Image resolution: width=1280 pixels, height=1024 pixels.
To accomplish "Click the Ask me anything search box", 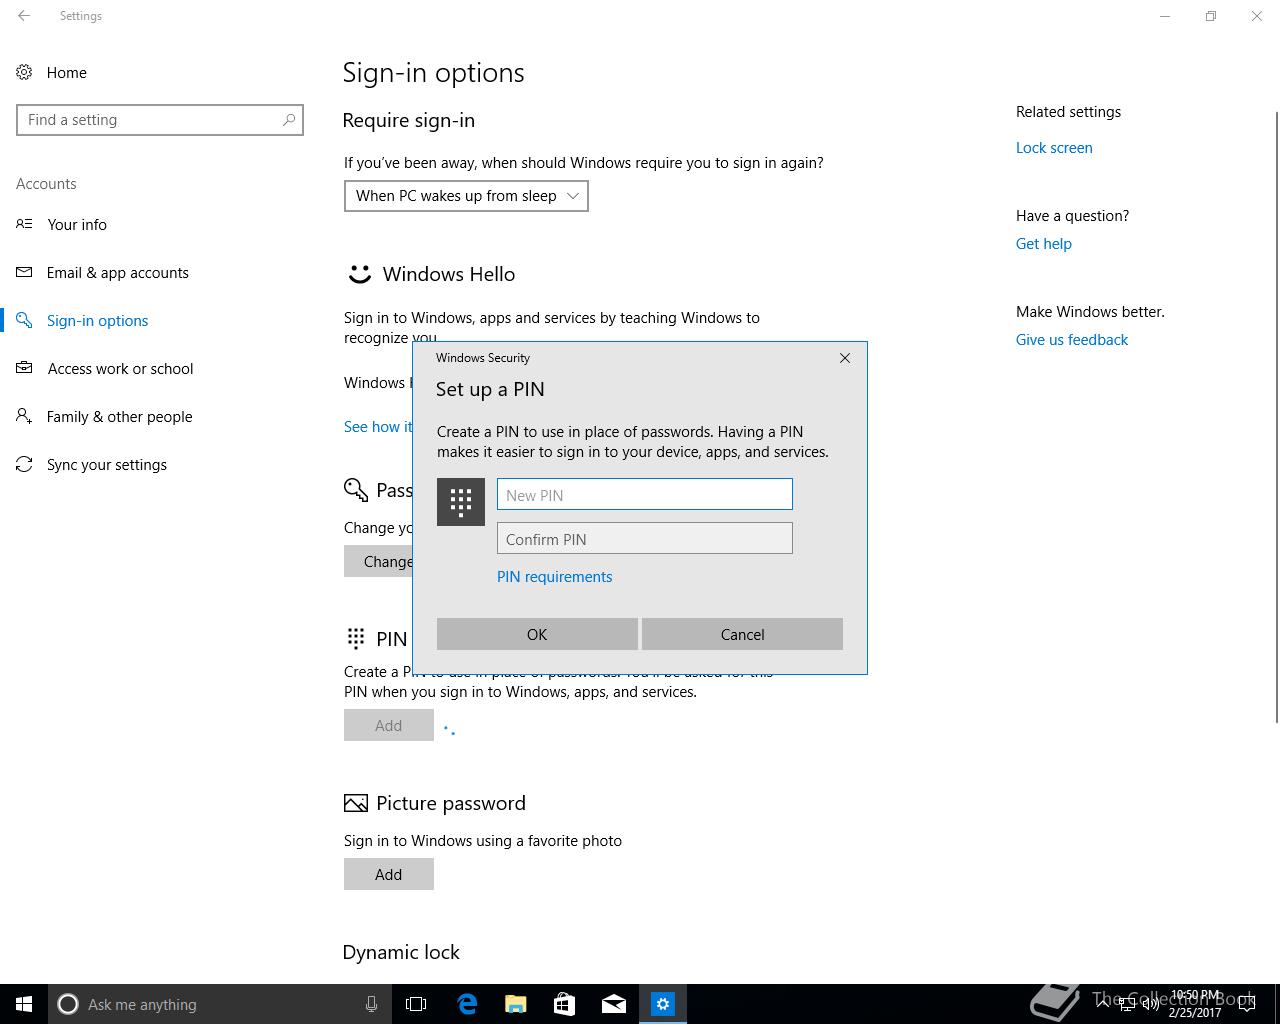I will pos(218,1004).
